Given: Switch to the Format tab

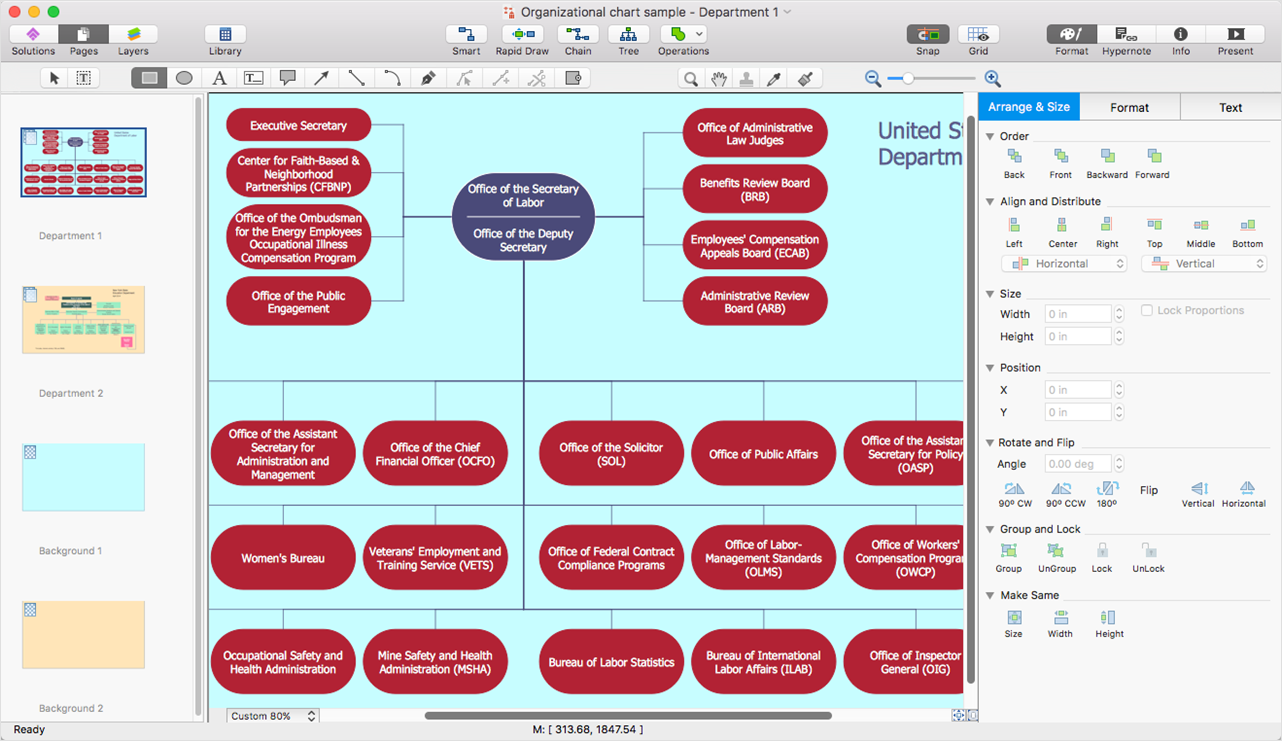Looking at the screenshot, I should coord(1129,107).
